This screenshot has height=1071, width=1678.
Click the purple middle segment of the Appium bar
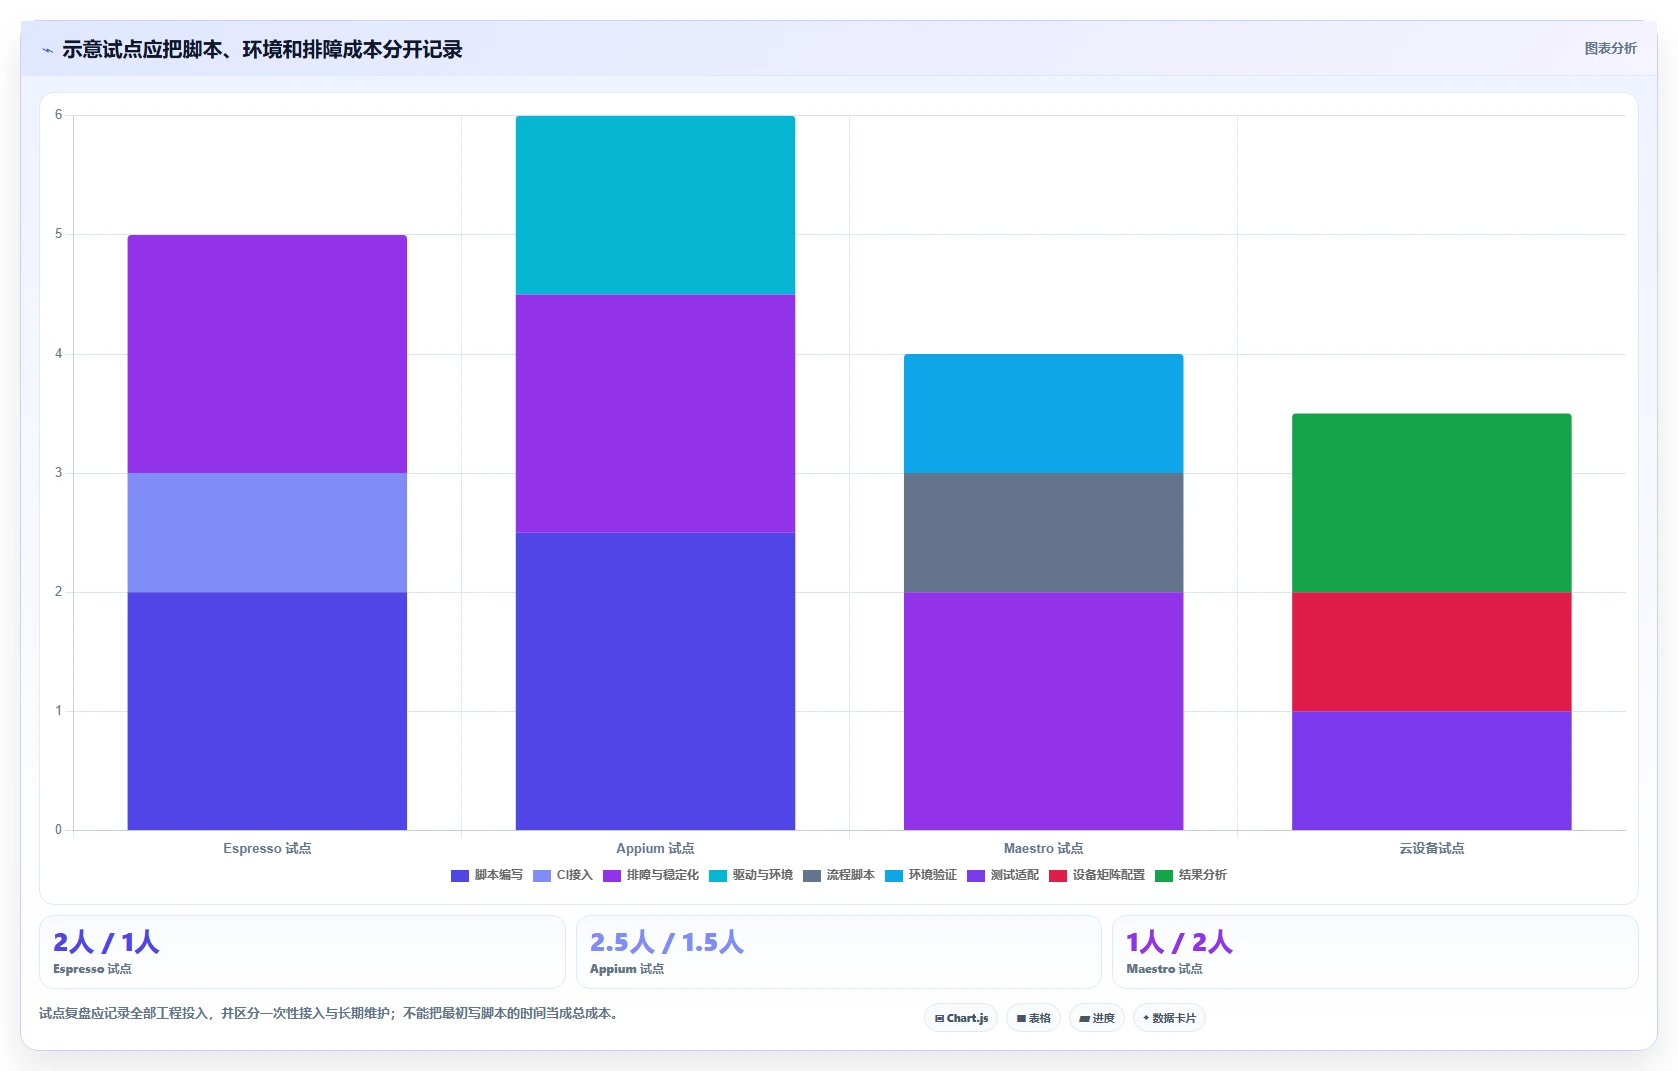pyautogui.click(x=655, y=413)
